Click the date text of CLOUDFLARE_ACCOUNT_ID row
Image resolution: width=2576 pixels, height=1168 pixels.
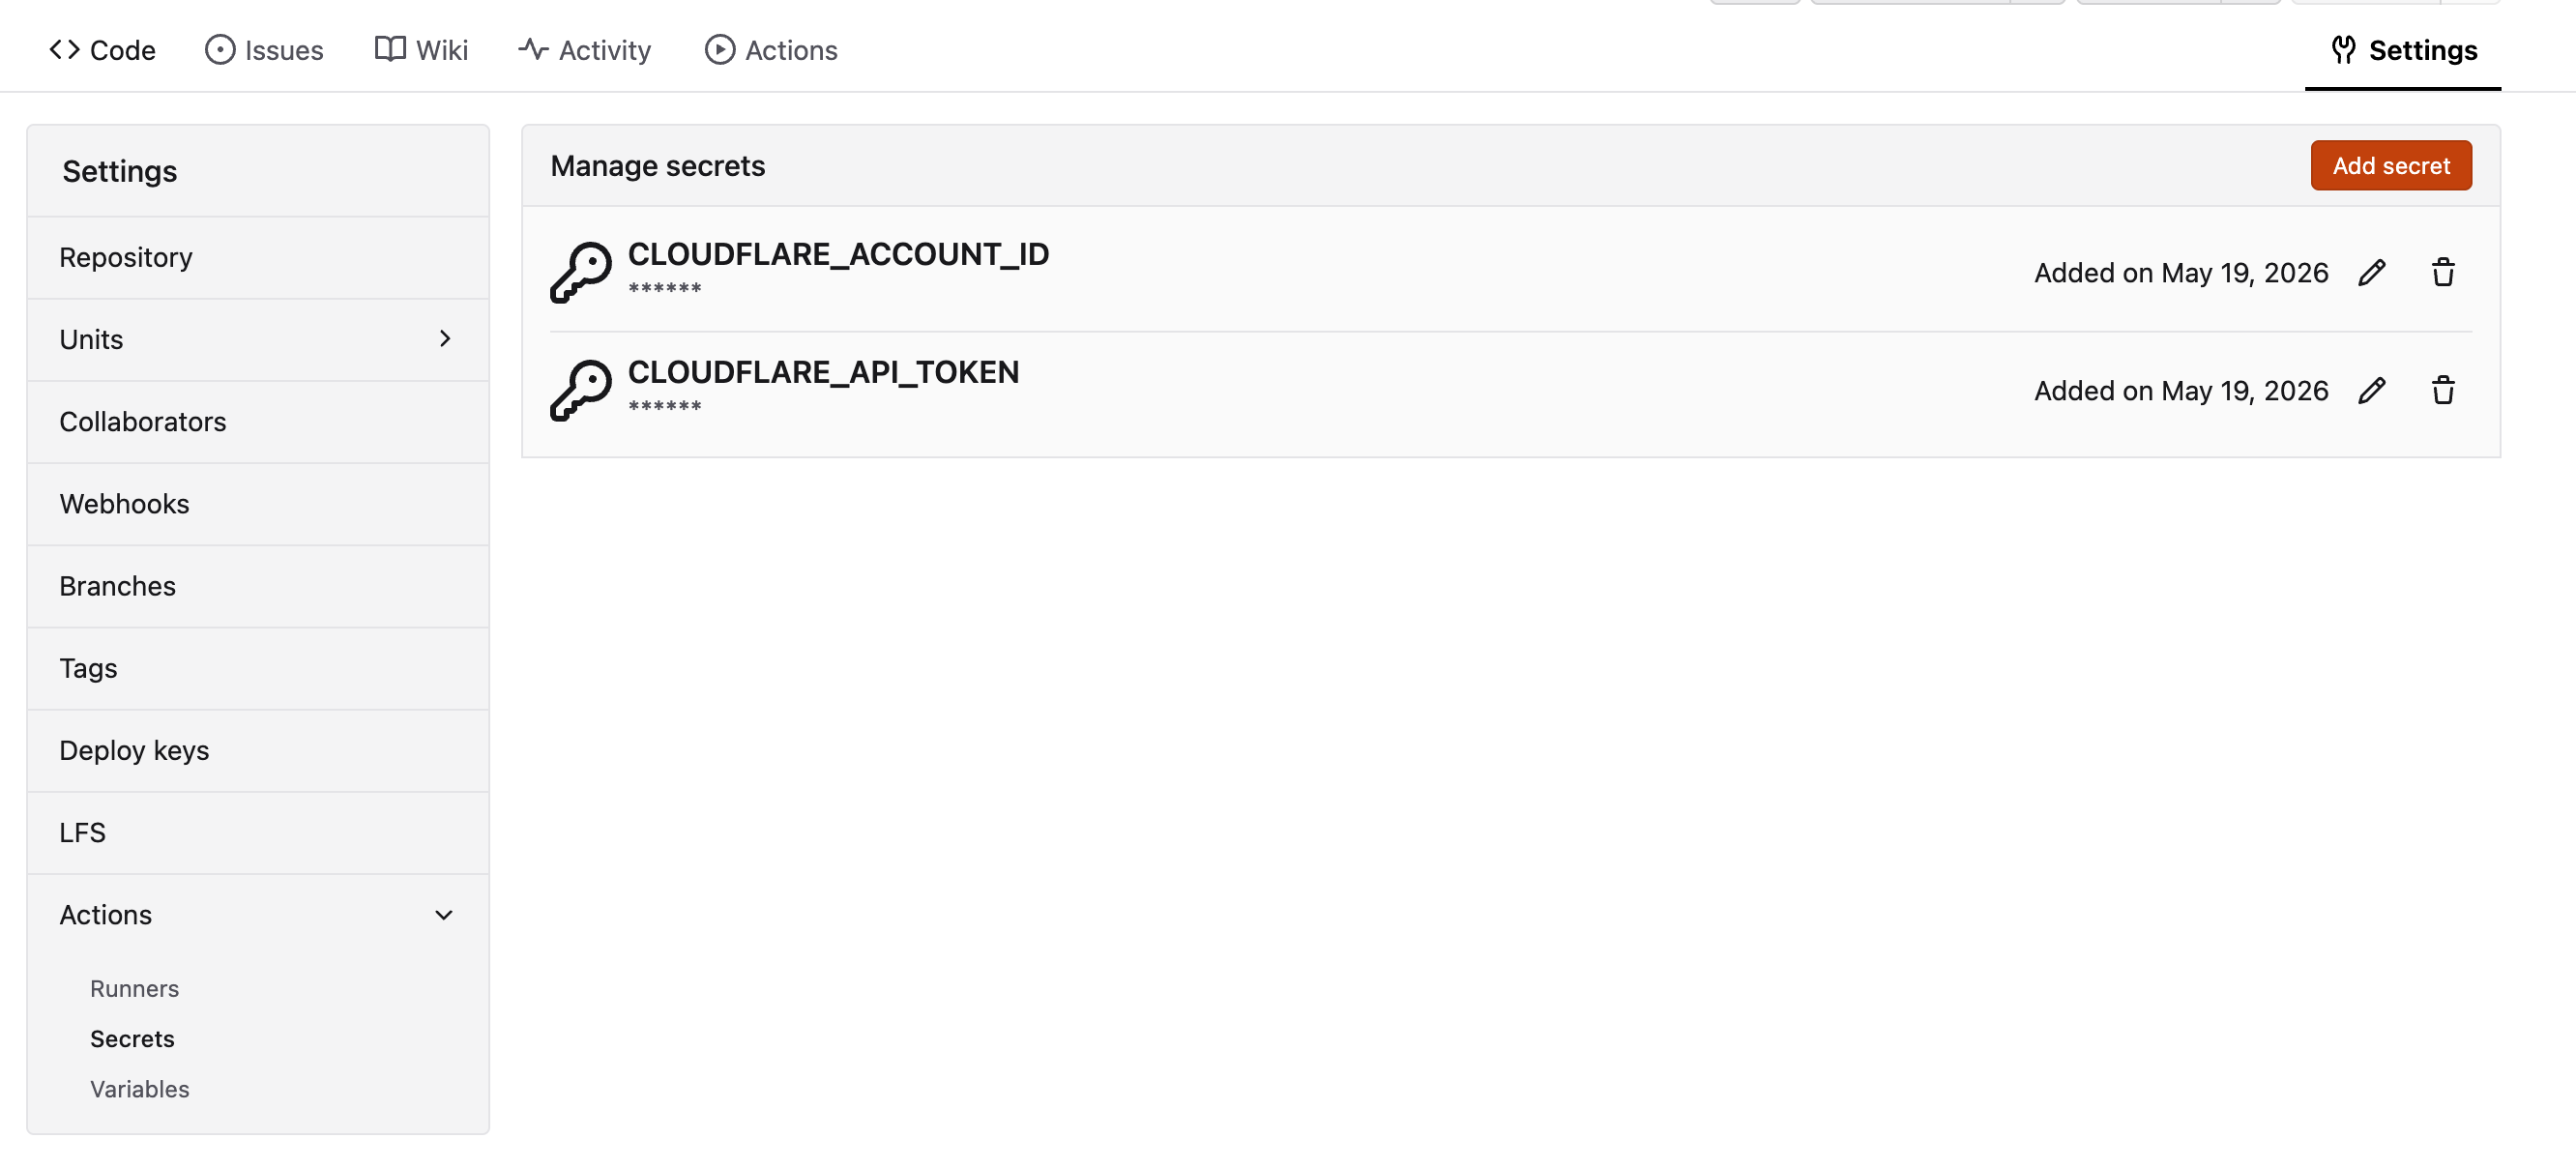click(x=2181, y=273)
